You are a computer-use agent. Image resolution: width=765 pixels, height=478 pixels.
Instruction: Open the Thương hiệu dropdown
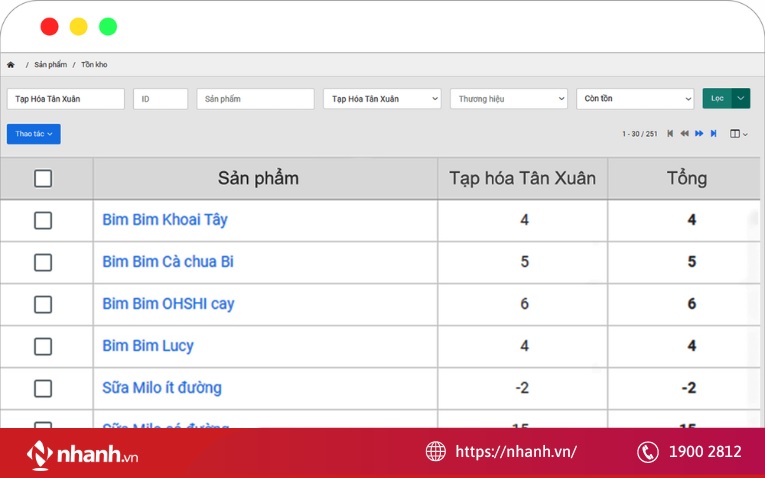click(508, 99)
